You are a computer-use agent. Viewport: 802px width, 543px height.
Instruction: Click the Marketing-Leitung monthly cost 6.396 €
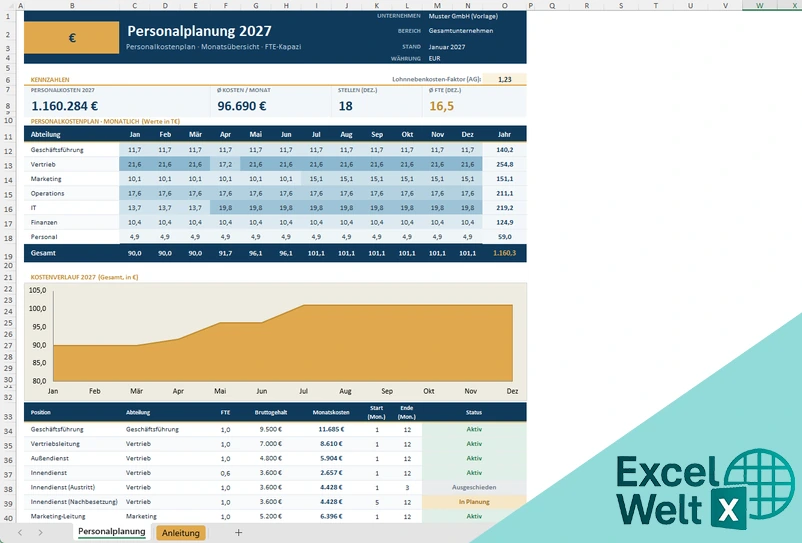[331, 516]
